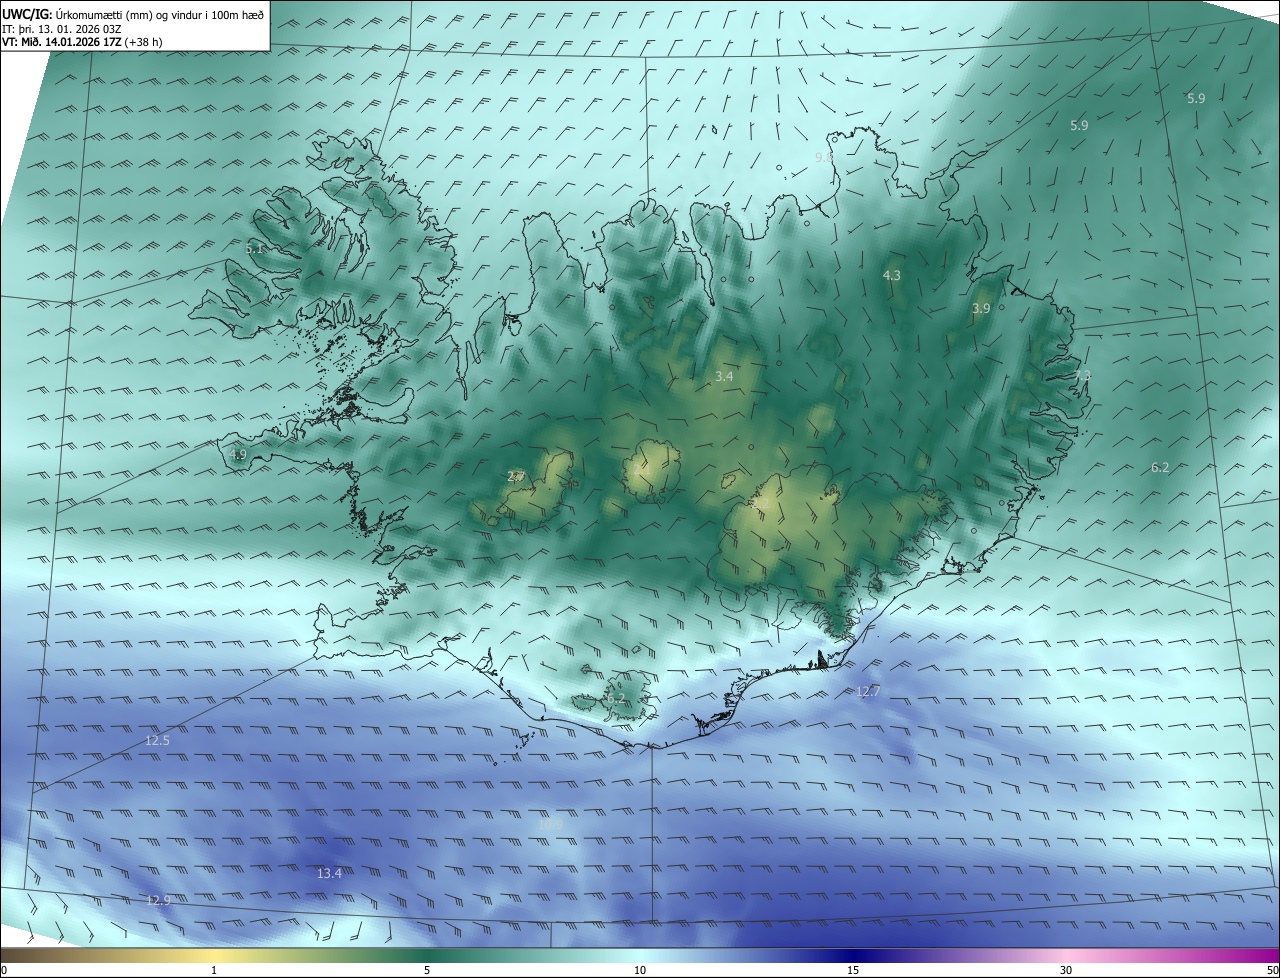
Task: Click the 30 tick on the color scale
Action: click(1066, 970)
